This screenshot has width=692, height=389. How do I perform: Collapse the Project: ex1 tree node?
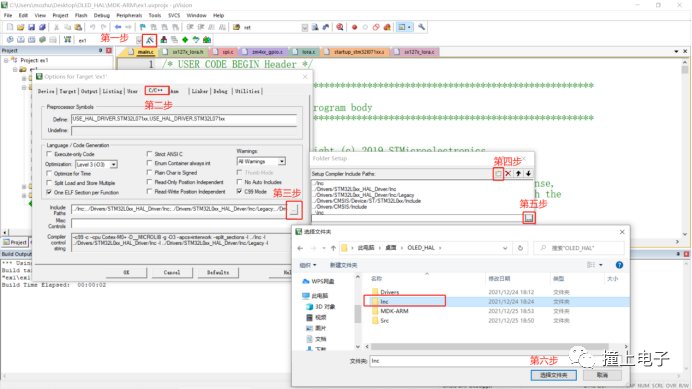tap(6, 60)
